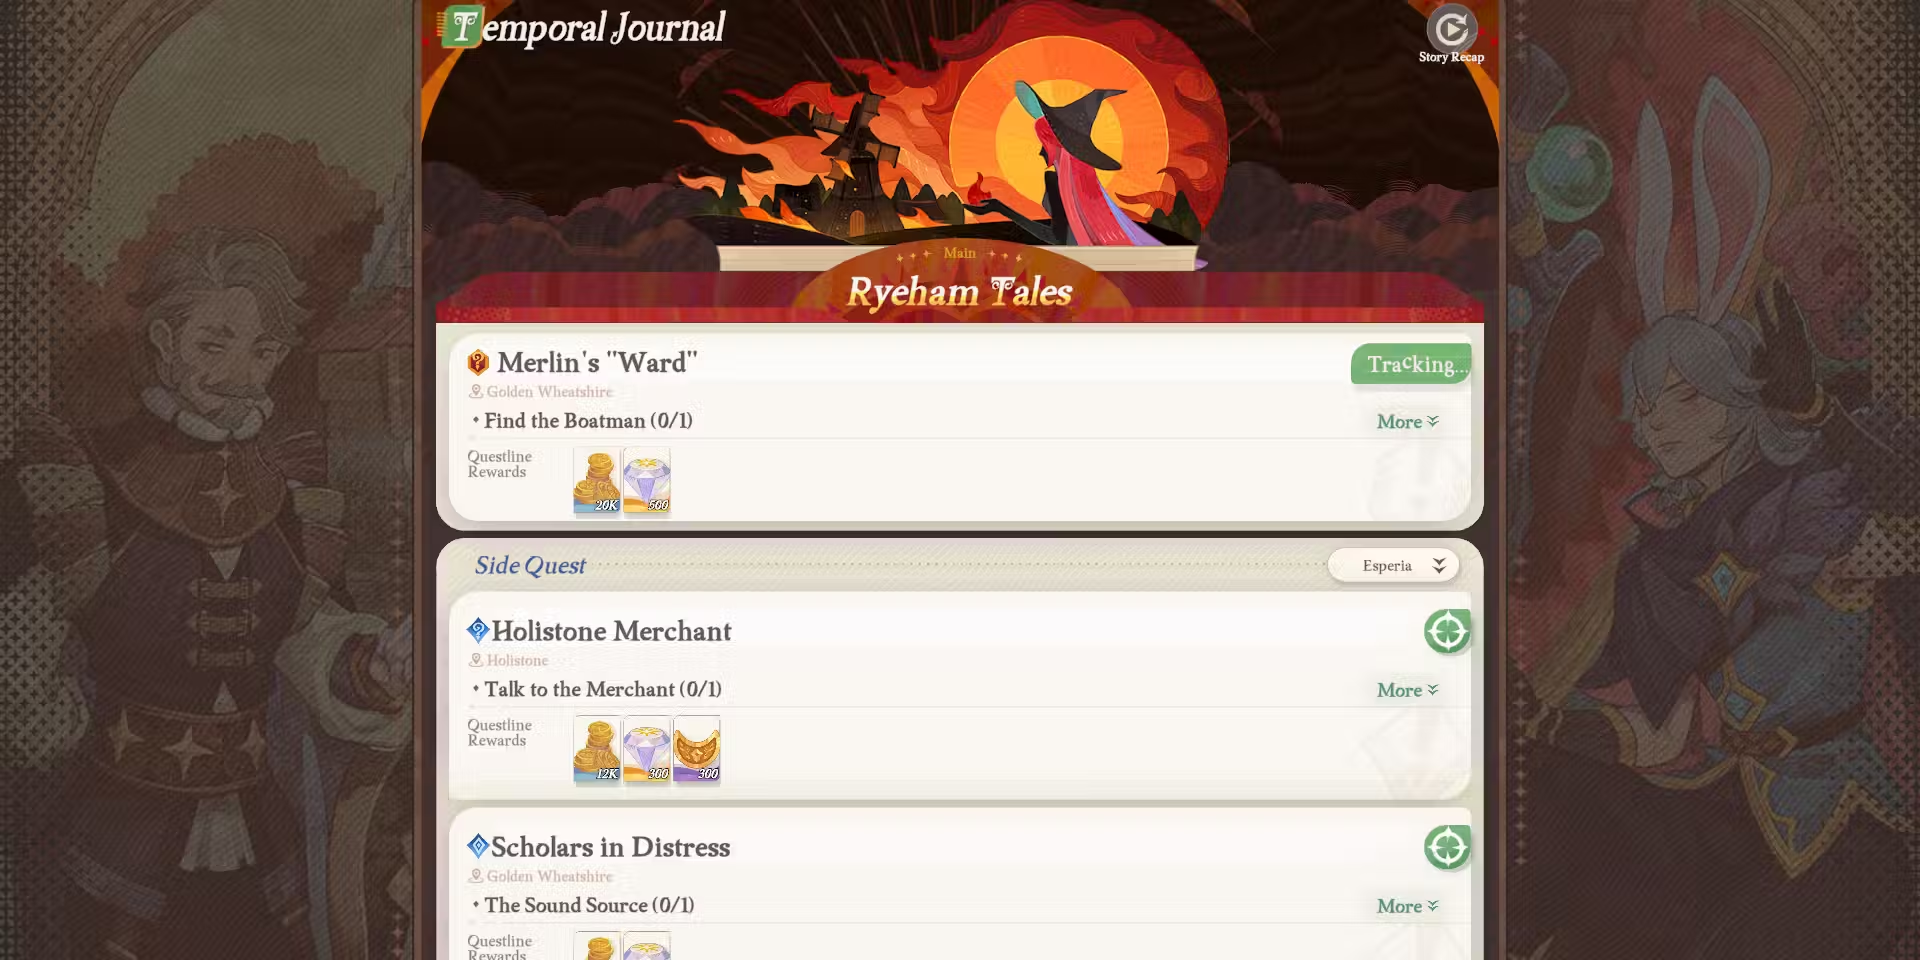This screenshot has height=960, width=1920.
Task: Select the Side Quest section header
Action: pos(530,566)
